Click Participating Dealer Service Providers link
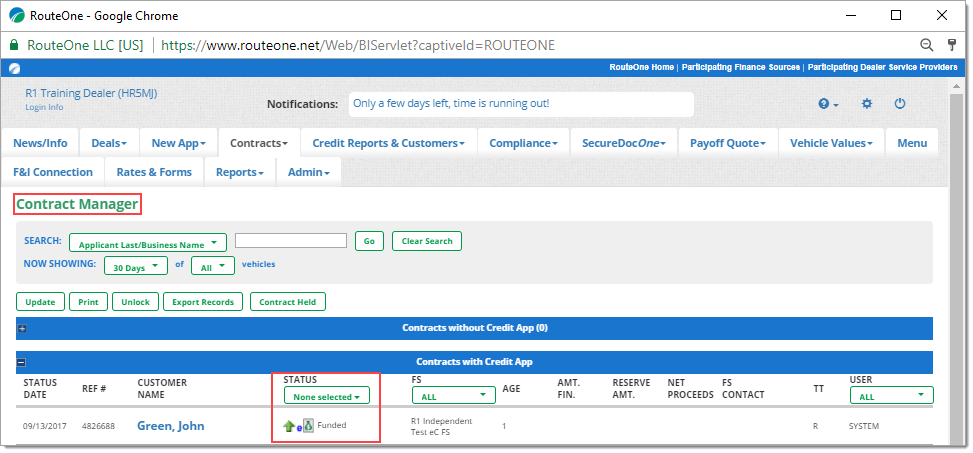The height and width of the screenshot is (453, 973). point(882,67)
